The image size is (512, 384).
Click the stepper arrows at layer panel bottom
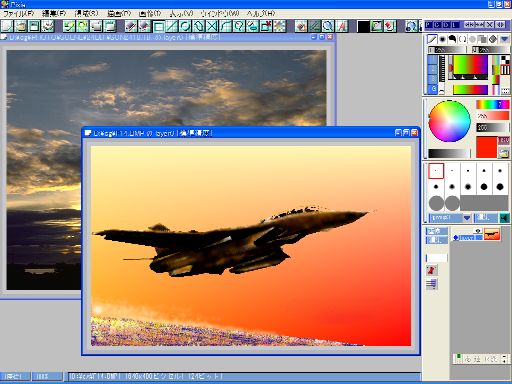(x=504, y=359)
